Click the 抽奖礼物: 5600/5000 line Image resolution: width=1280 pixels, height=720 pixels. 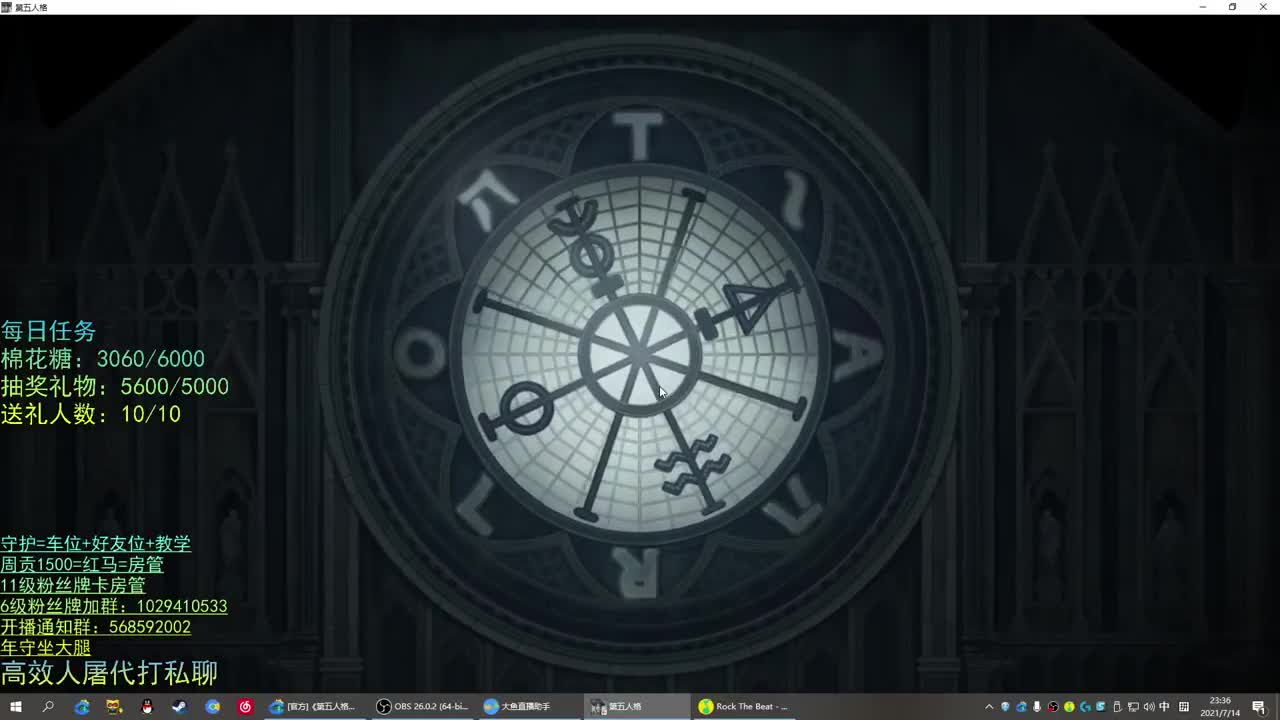click(x=114, y=387)
